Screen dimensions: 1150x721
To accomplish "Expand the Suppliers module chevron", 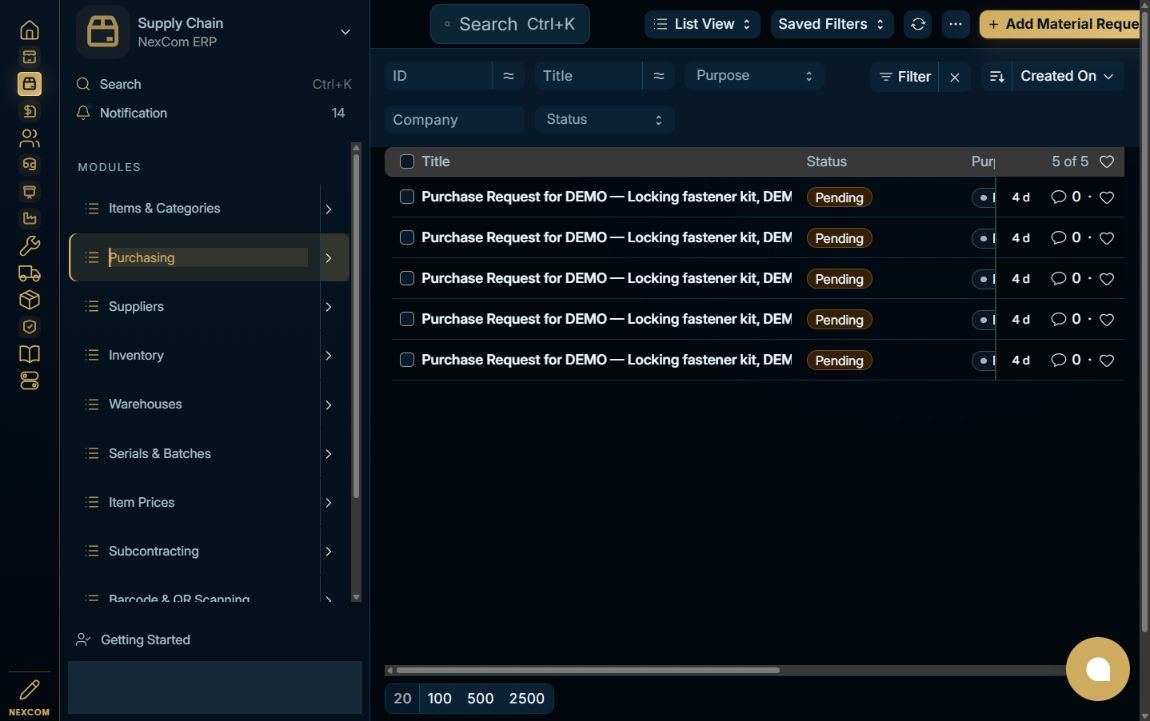I will pyautogui.click(x=329, y=307).
